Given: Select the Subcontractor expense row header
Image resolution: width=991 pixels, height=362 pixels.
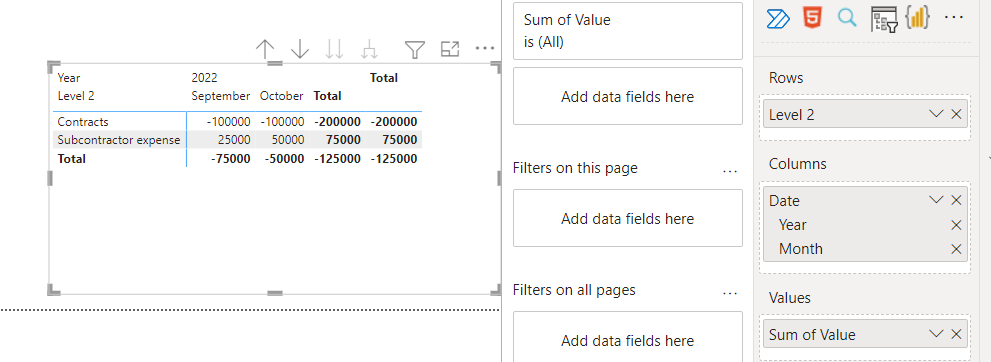Looking at the screenshot, I should coord(119,140).
